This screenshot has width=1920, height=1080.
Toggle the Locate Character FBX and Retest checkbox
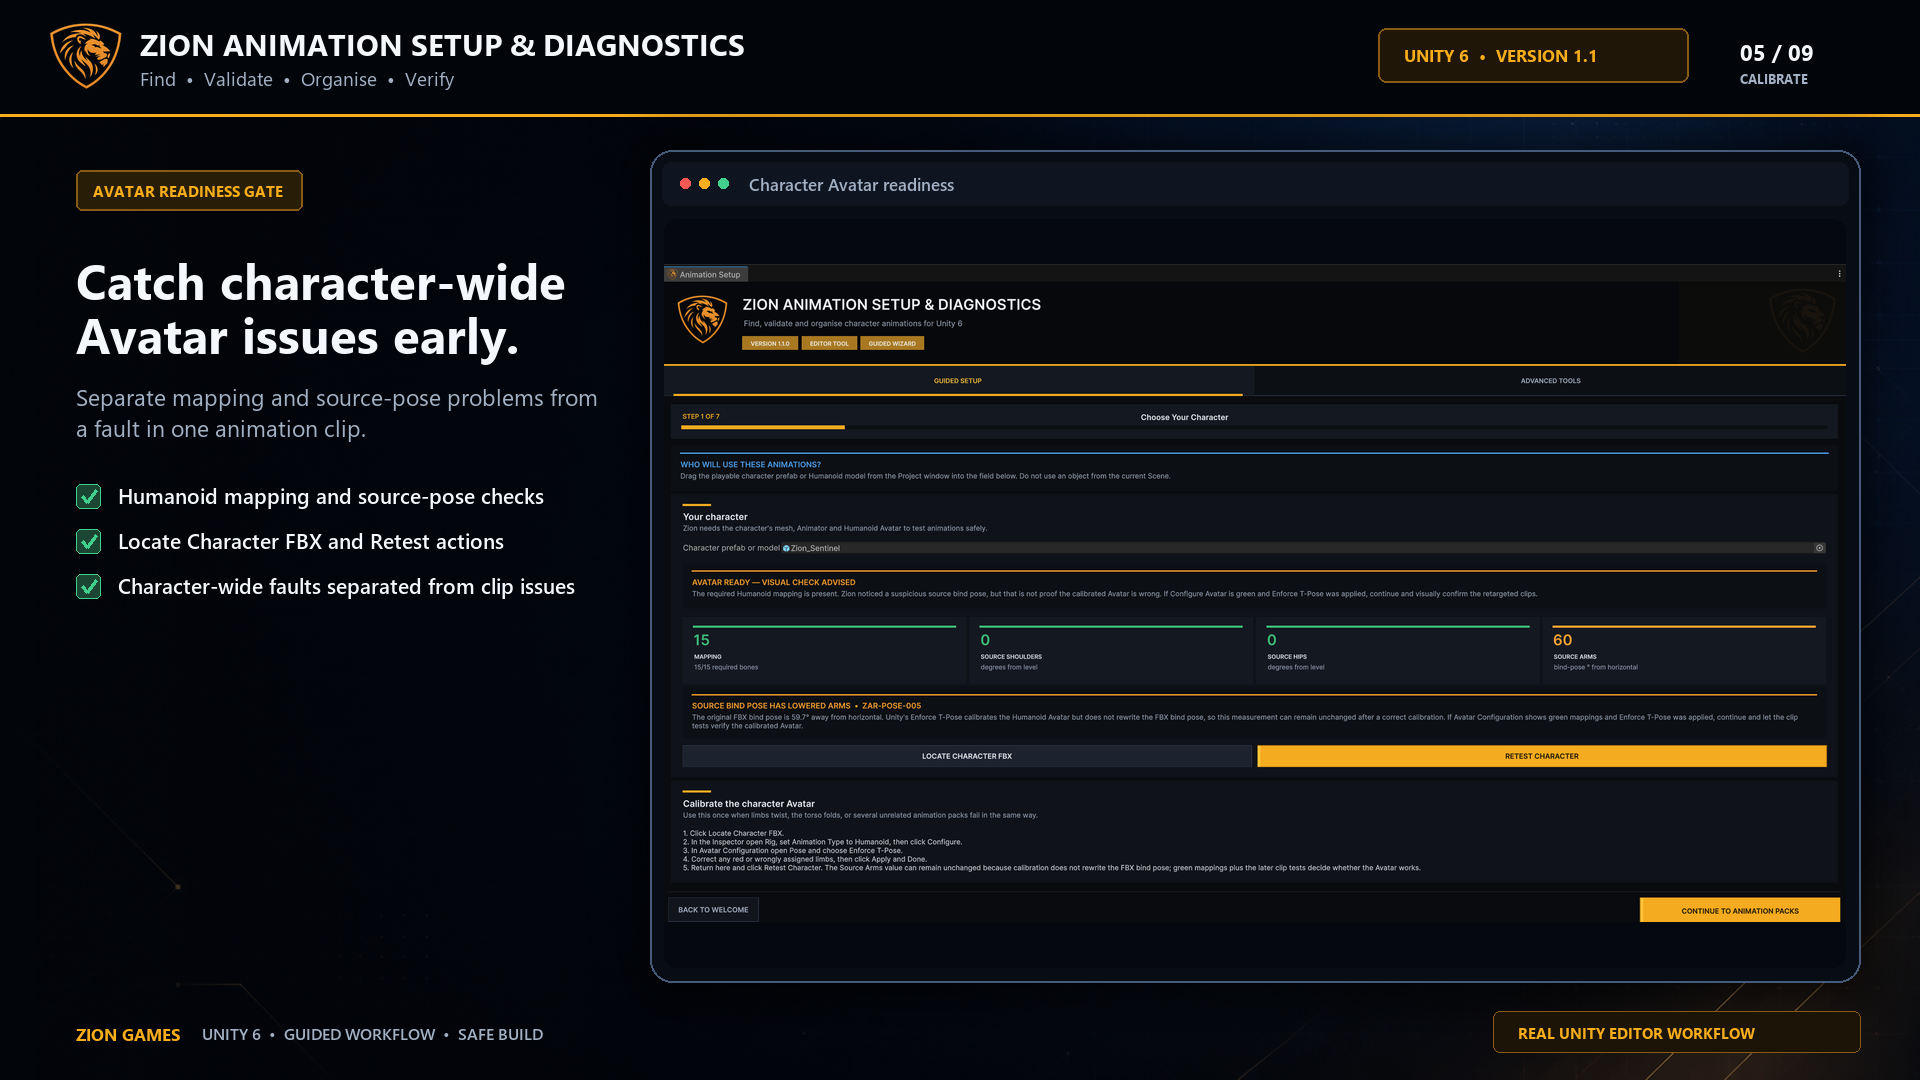(x=89, y=542)
